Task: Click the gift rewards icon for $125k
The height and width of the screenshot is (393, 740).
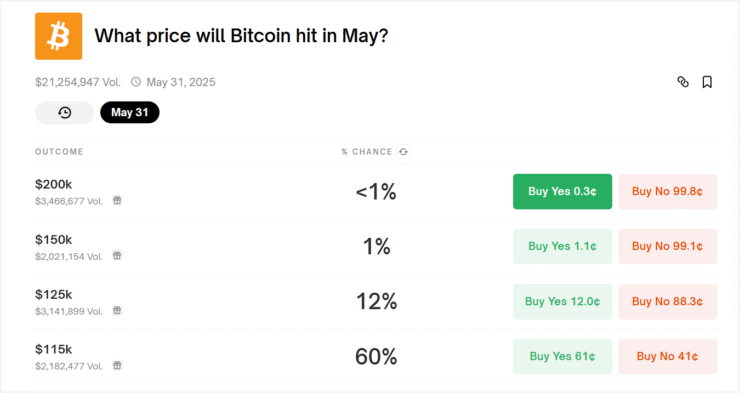Action: coord(117,310)
